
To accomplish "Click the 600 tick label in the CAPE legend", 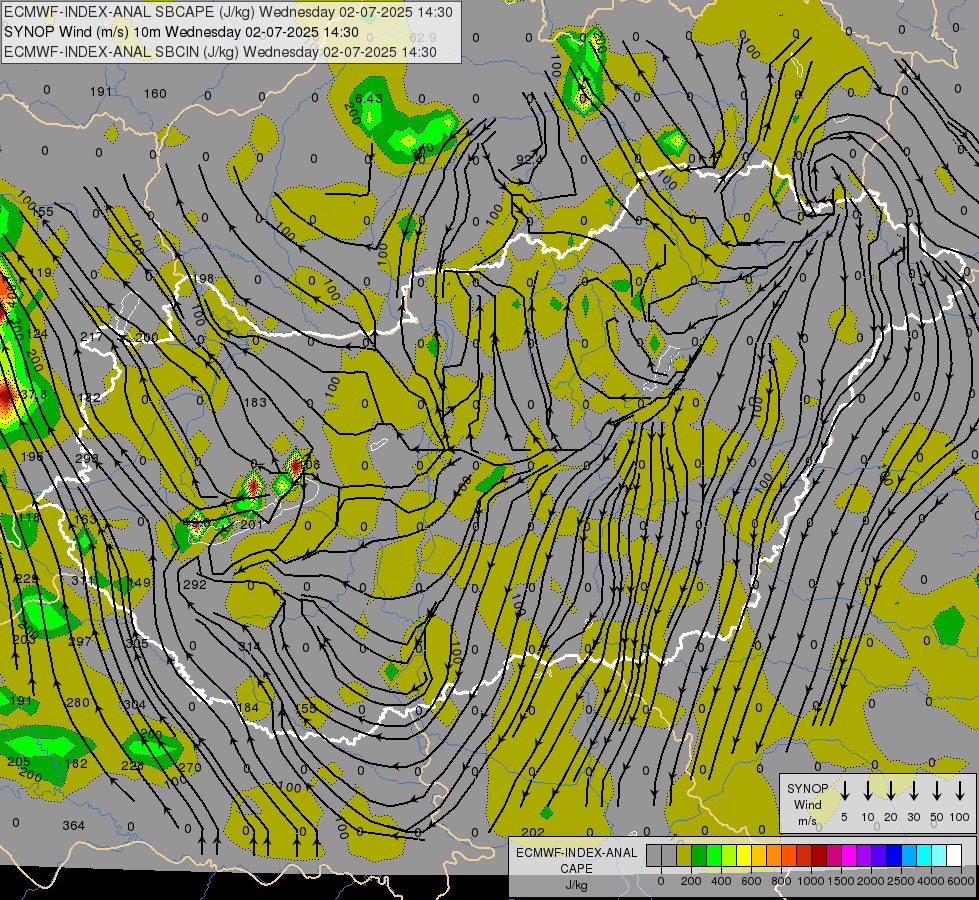I will pos(751,881).
